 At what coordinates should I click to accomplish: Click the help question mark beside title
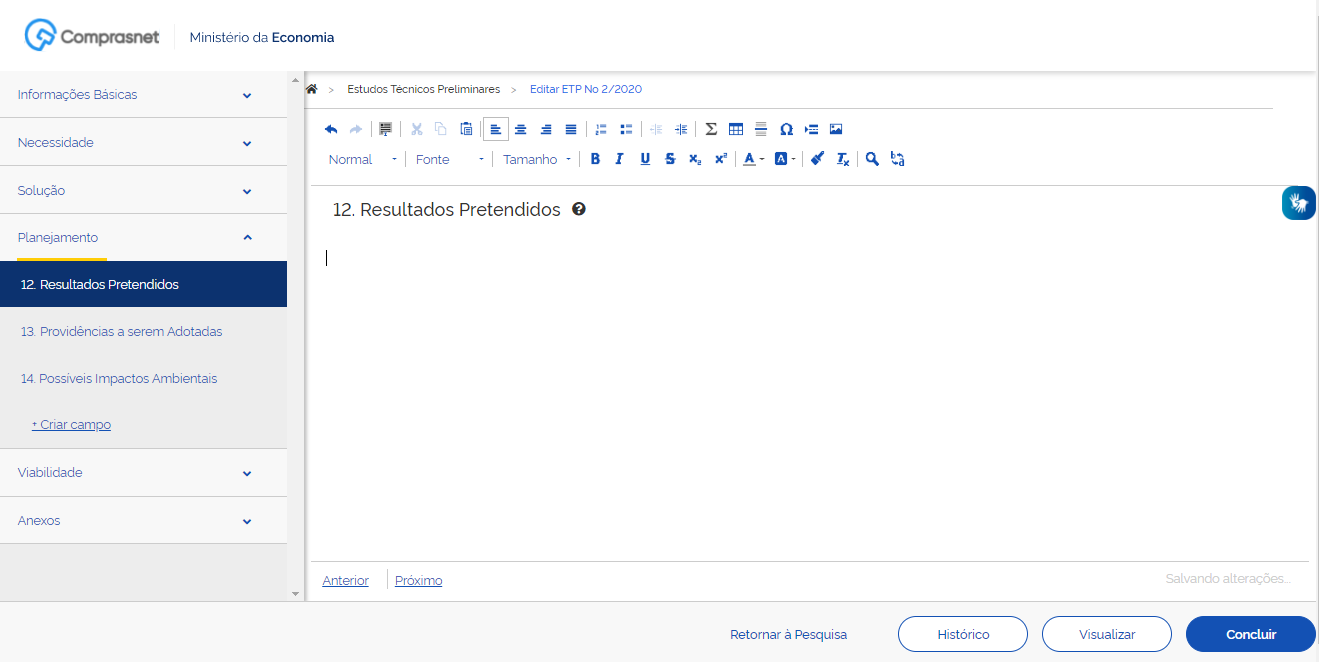point(578,210)
